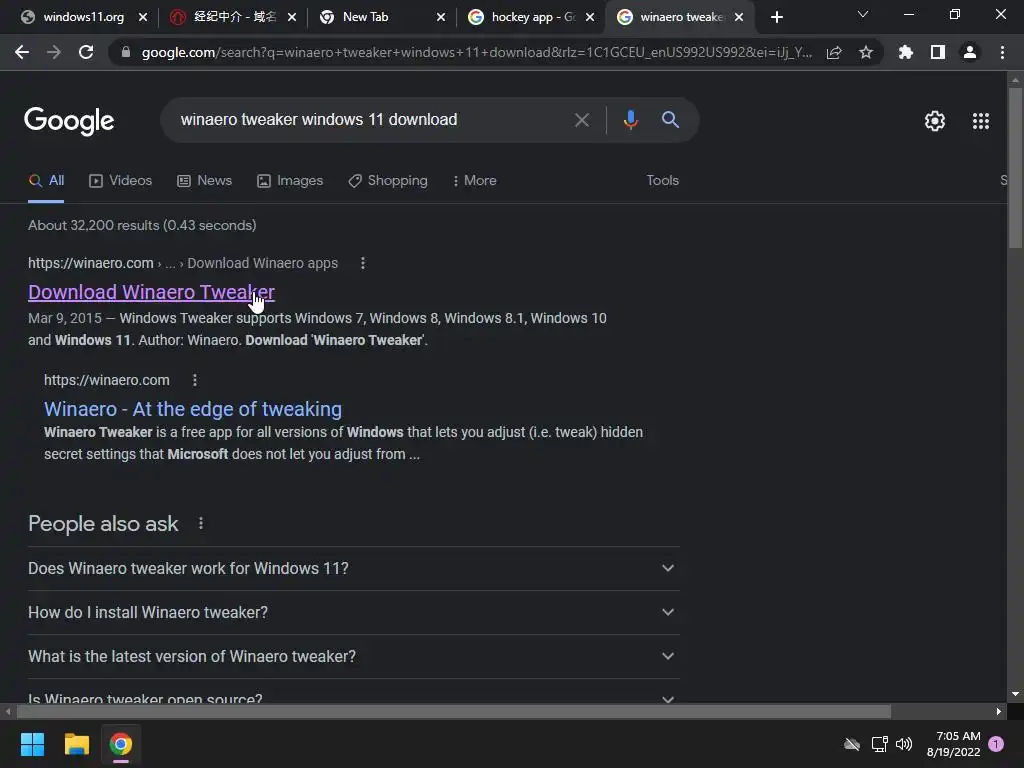The height and width of the screenshot is (768, 1024).
Task: Submit search with magnifier icon
Action: click(x=670, y=120)
